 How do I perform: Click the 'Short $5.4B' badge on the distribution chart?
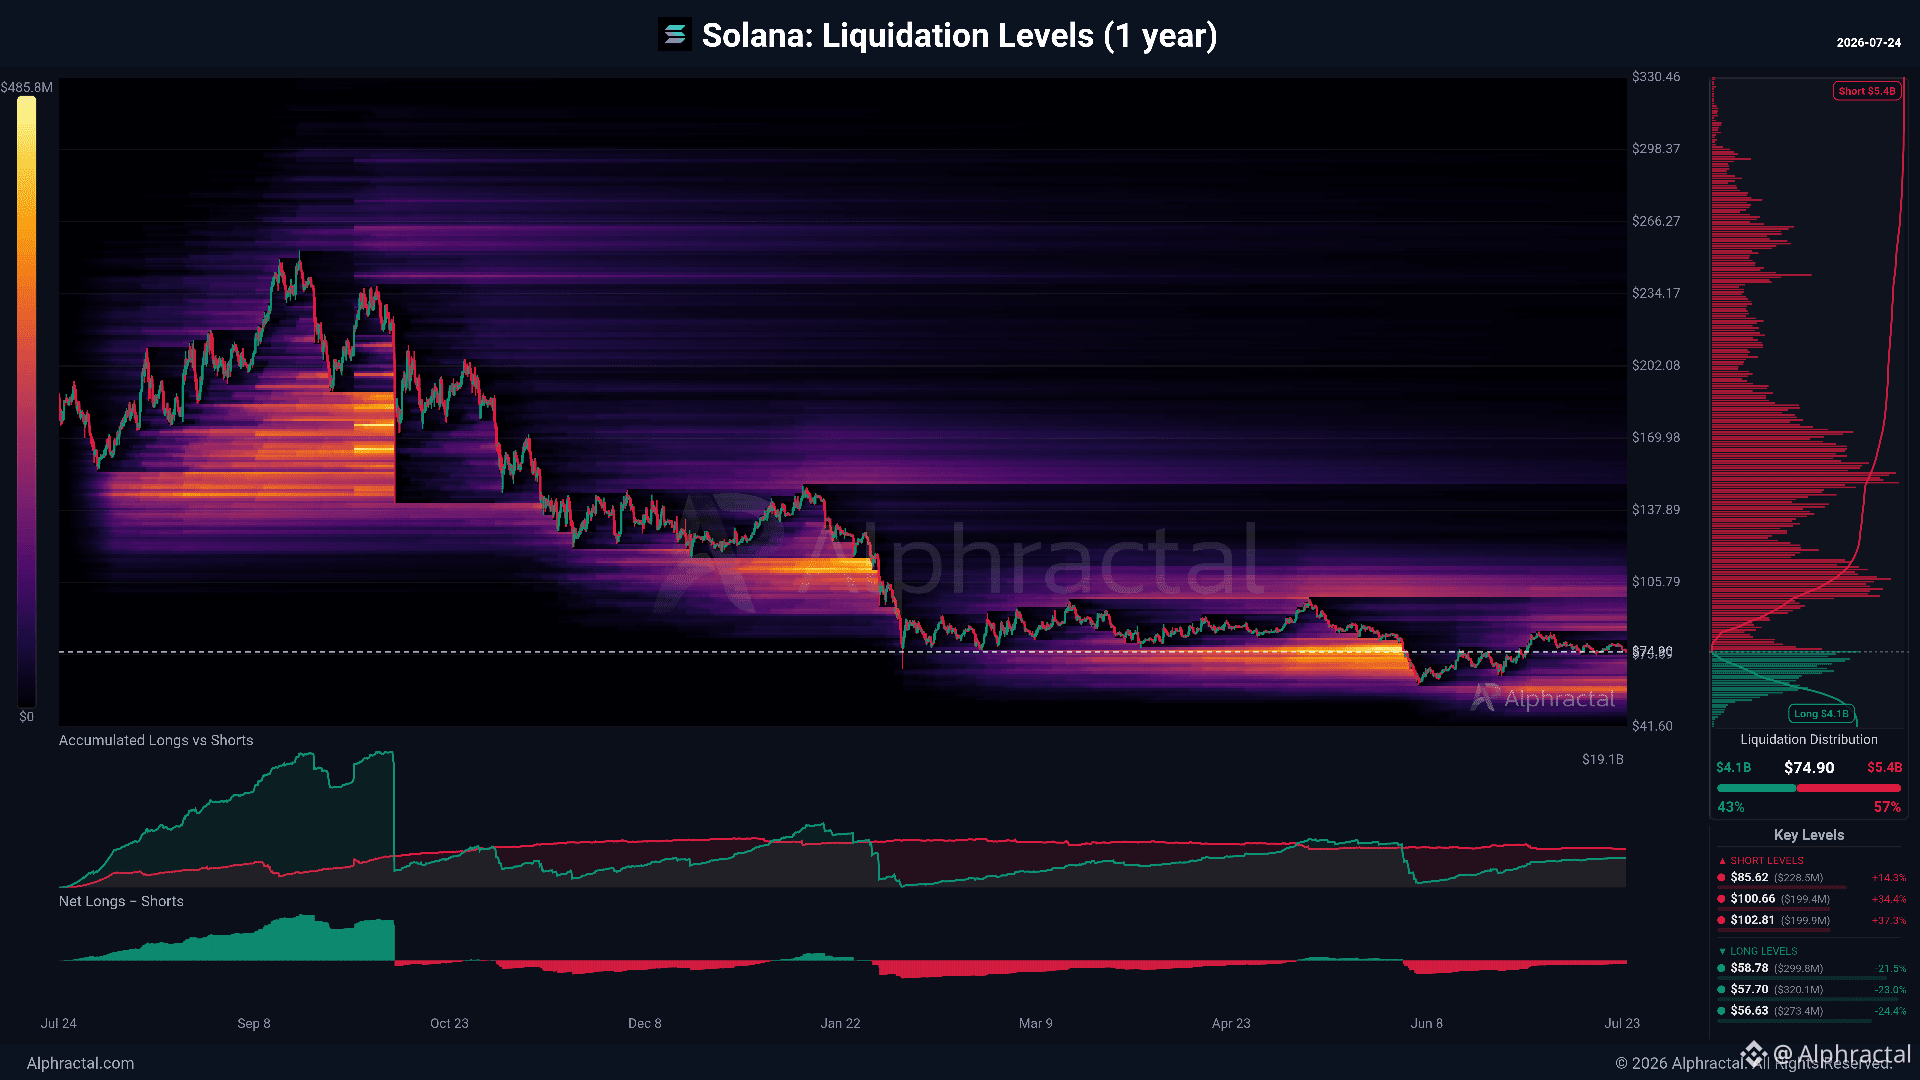(x=1867, y=91)
